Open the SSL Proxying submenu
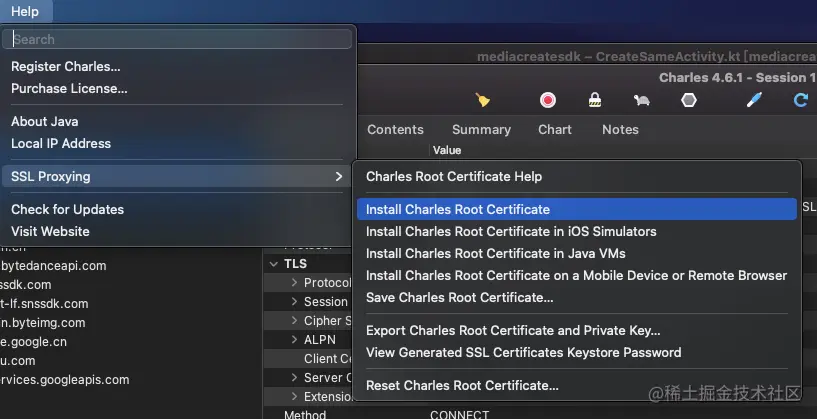This screenshot has height=419, width=817. tap(177, 176)
